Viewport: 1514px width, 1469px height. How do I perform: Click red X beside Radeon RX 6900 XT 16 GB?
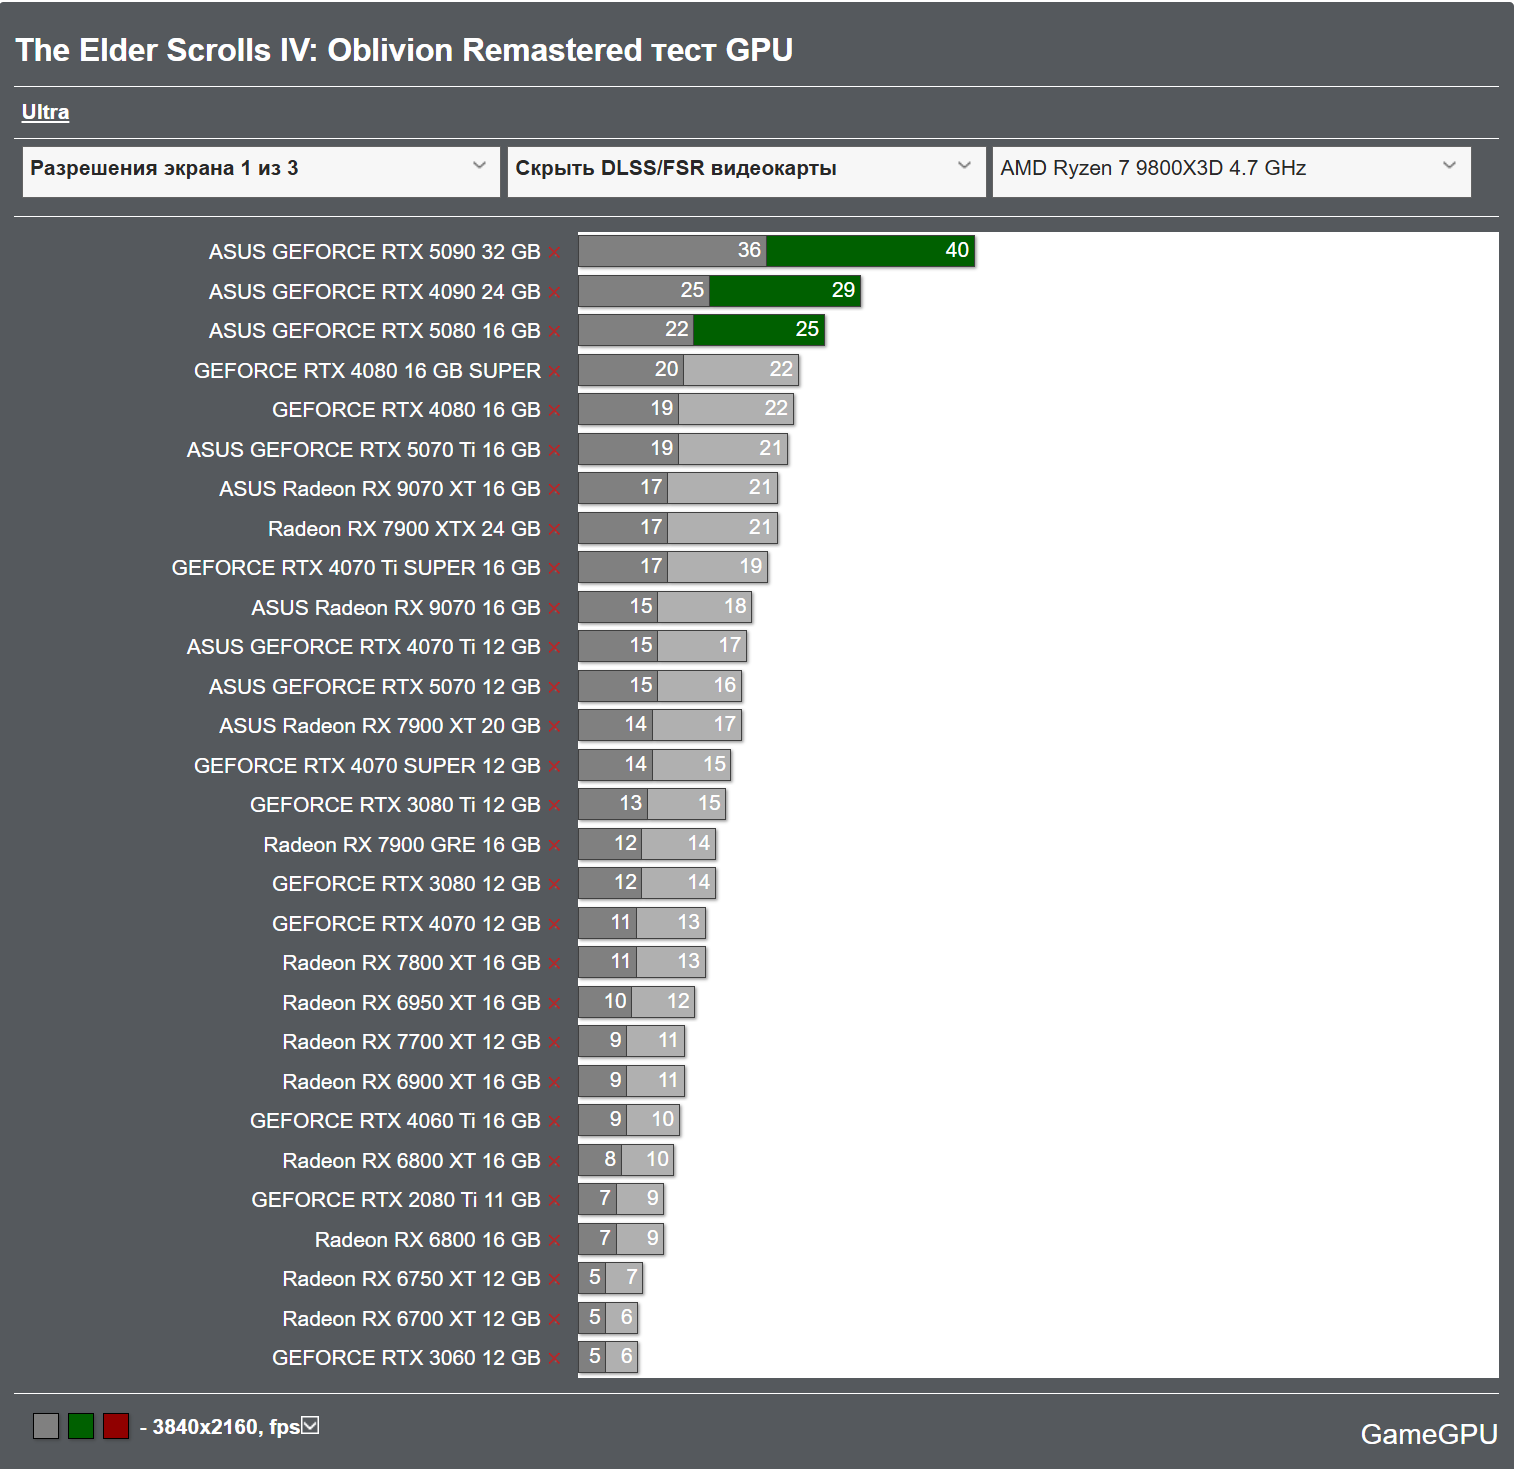click(554, 1083)
